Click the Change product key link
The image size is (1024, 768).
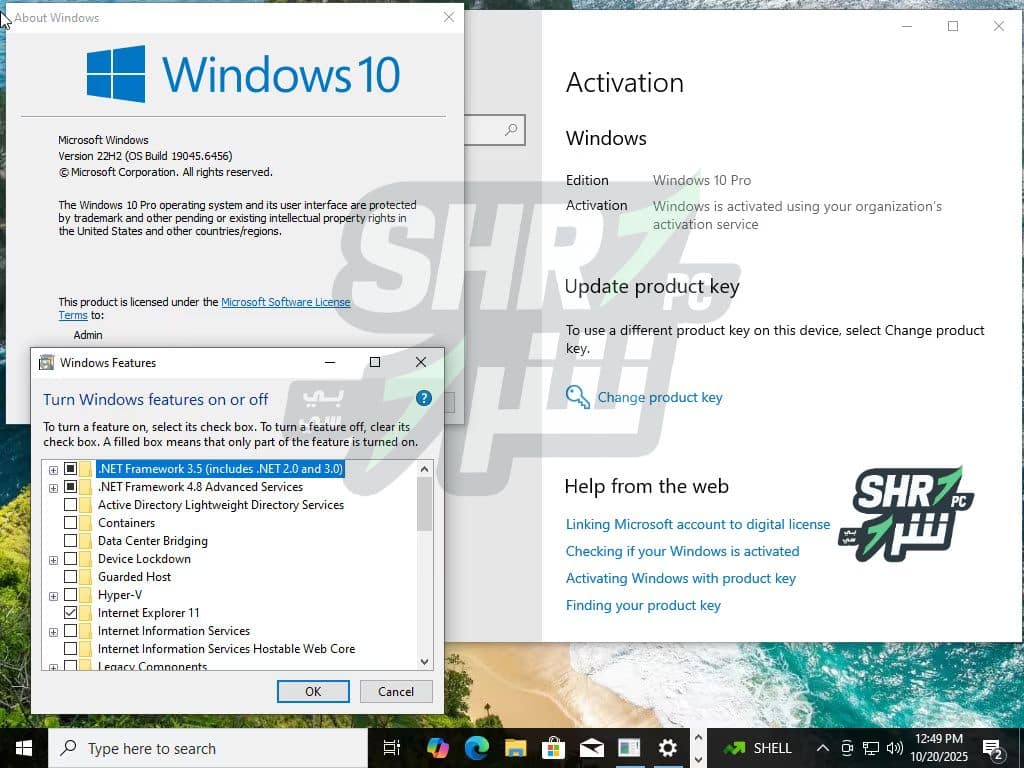659,397
